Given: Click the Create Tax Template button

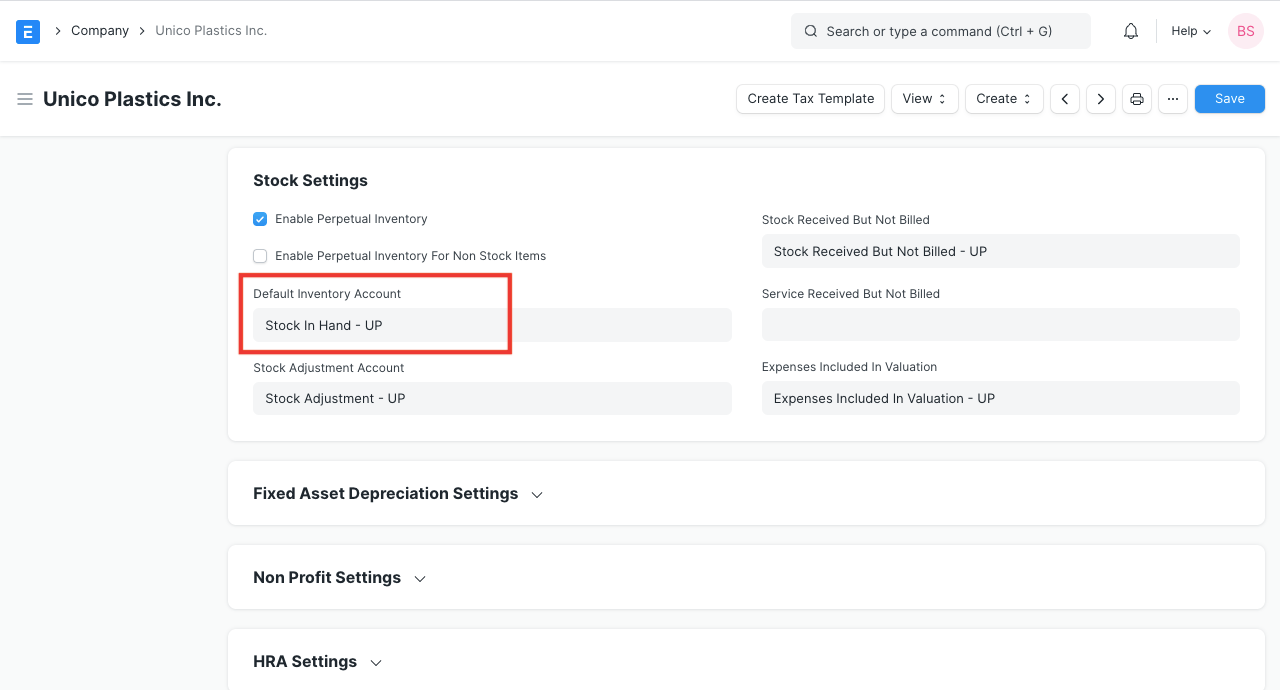Looking at the screenshot, I should [x=810, y=98].
